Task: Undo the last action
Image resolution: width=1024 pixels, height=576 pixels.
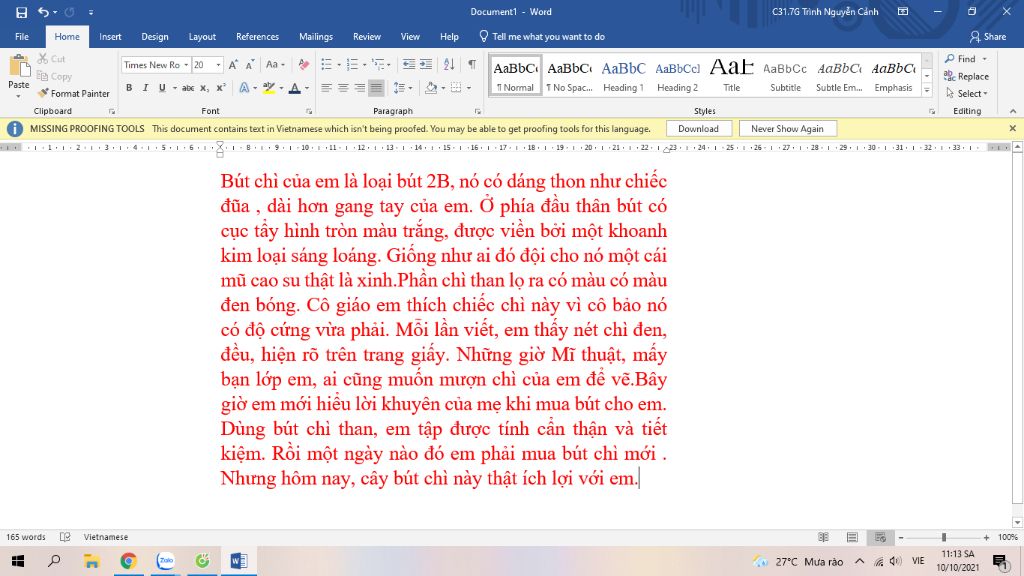Action: 43,12
